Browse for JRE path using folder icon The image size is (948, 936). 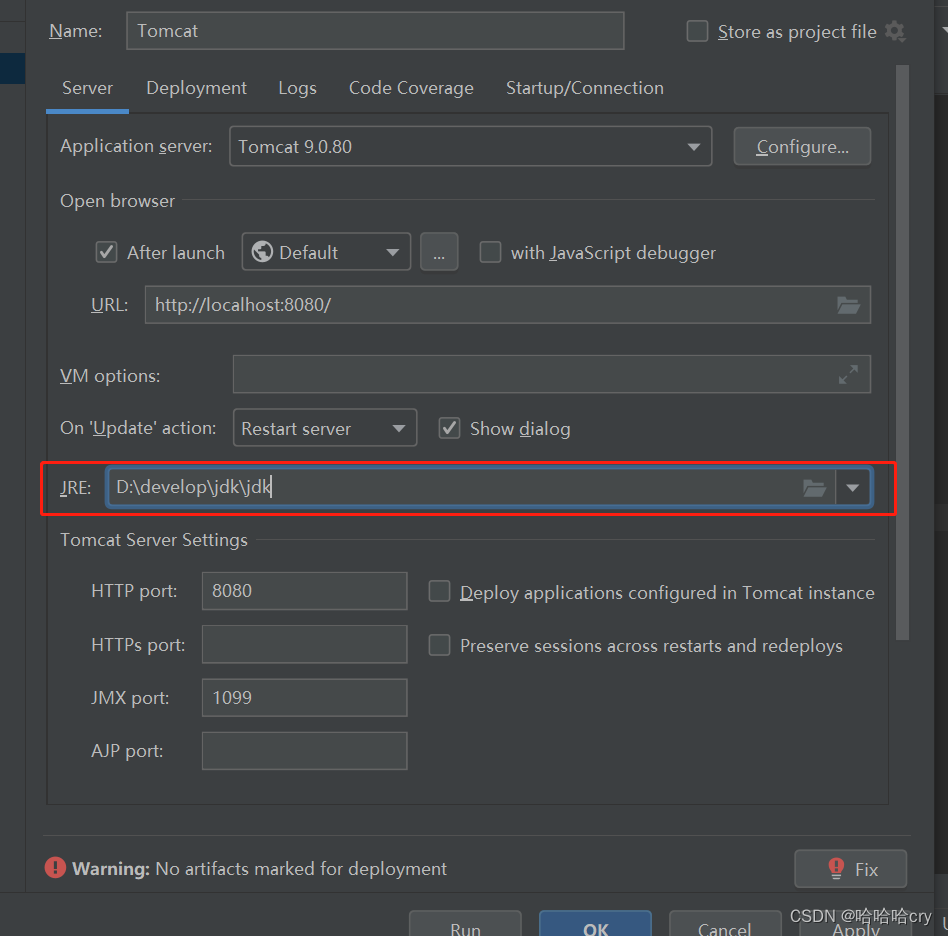814,487
